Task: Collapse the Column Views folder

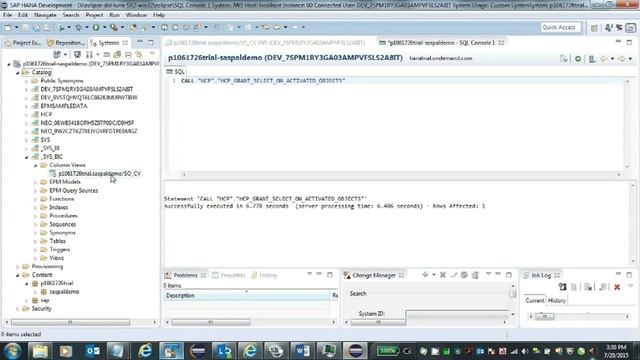Action: click(36, 165)
